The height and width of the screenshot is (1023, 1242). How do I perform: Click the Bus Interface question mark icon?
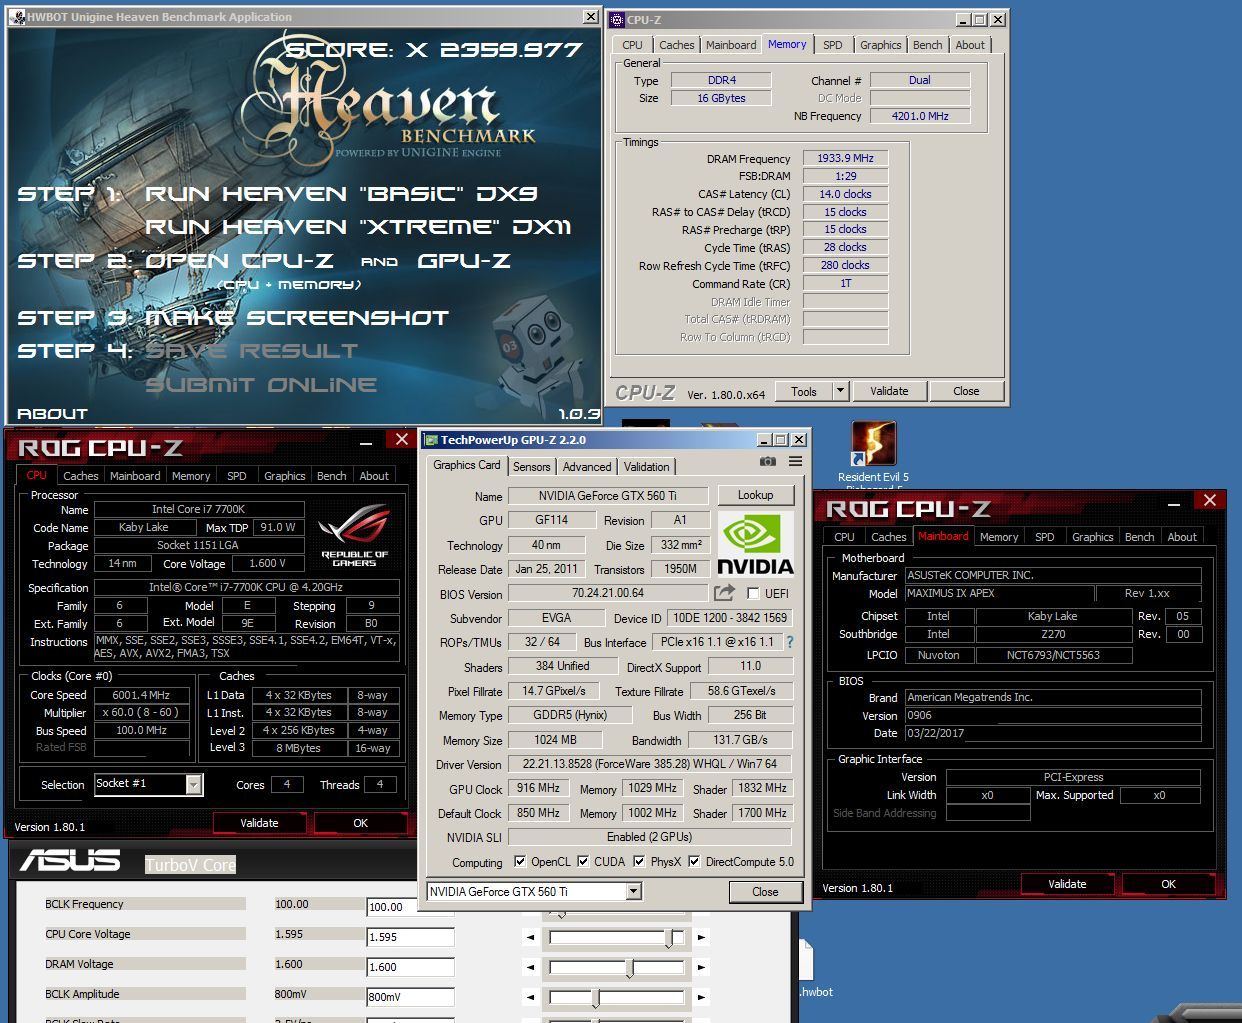click(x=790, y=642)
